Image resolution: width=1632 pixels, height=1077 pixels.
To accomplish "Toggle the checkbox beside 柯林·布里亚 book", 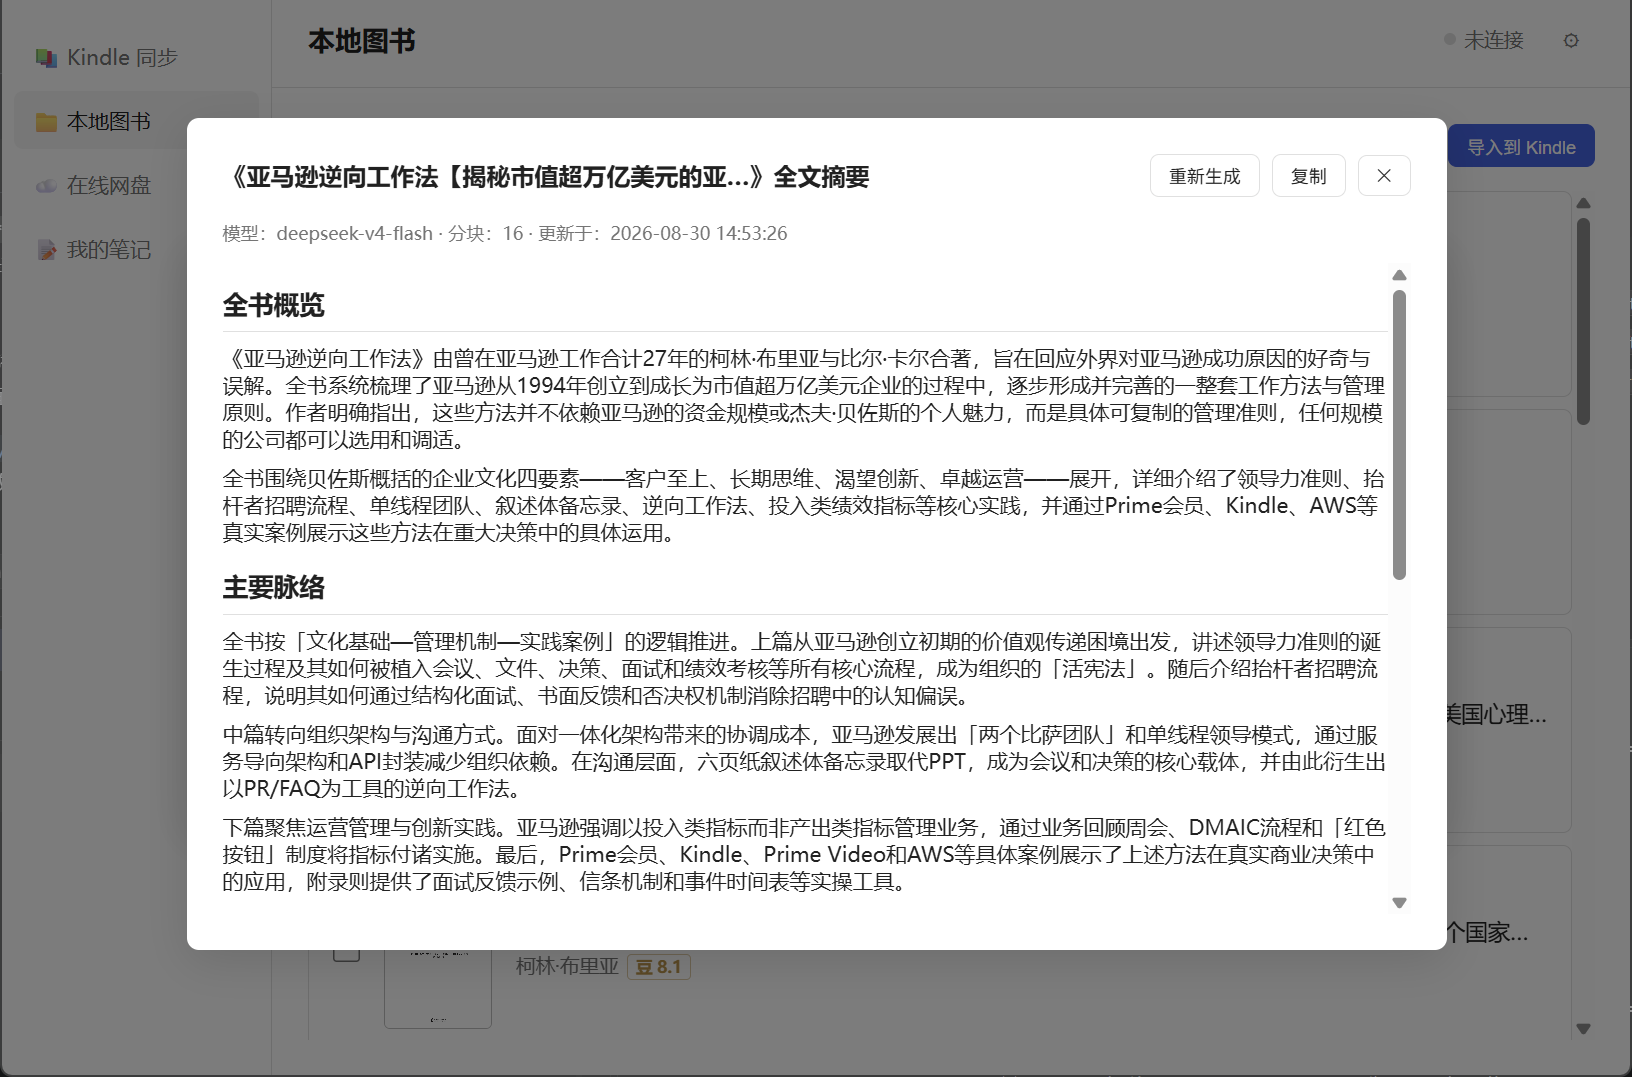I will (346, 954).
